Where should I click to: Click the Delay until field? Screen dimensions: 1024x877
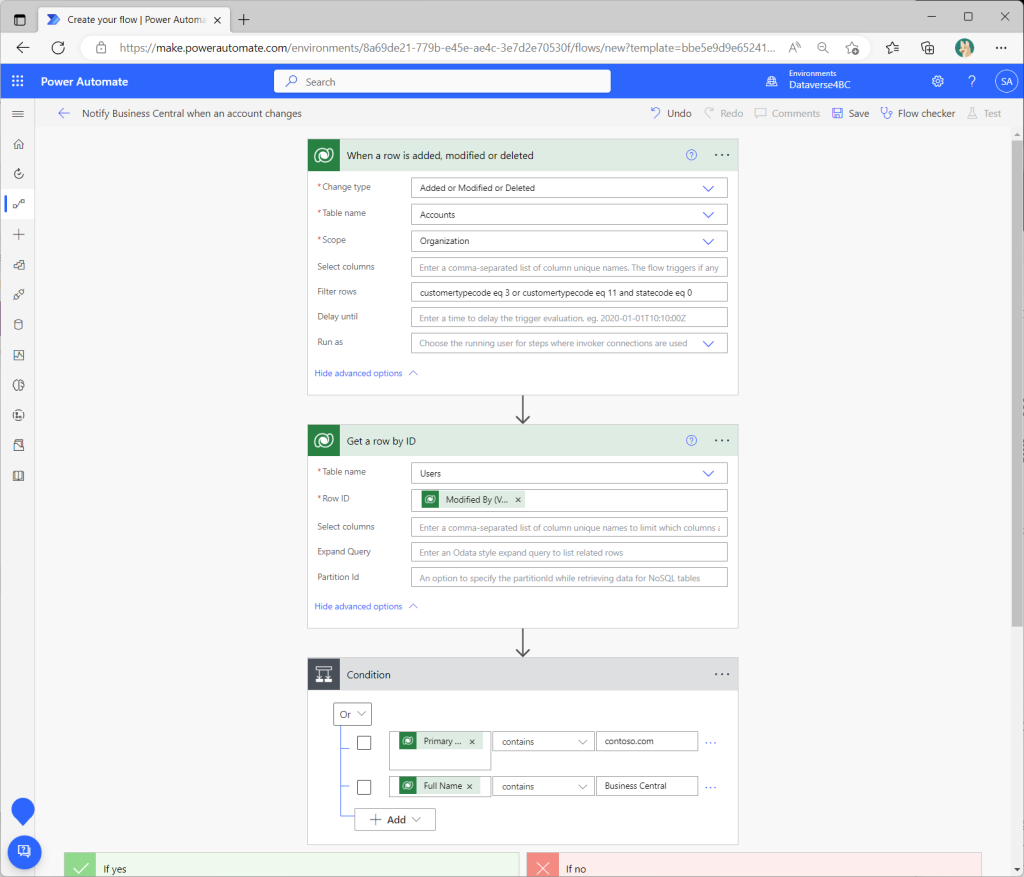coord(569,317)
